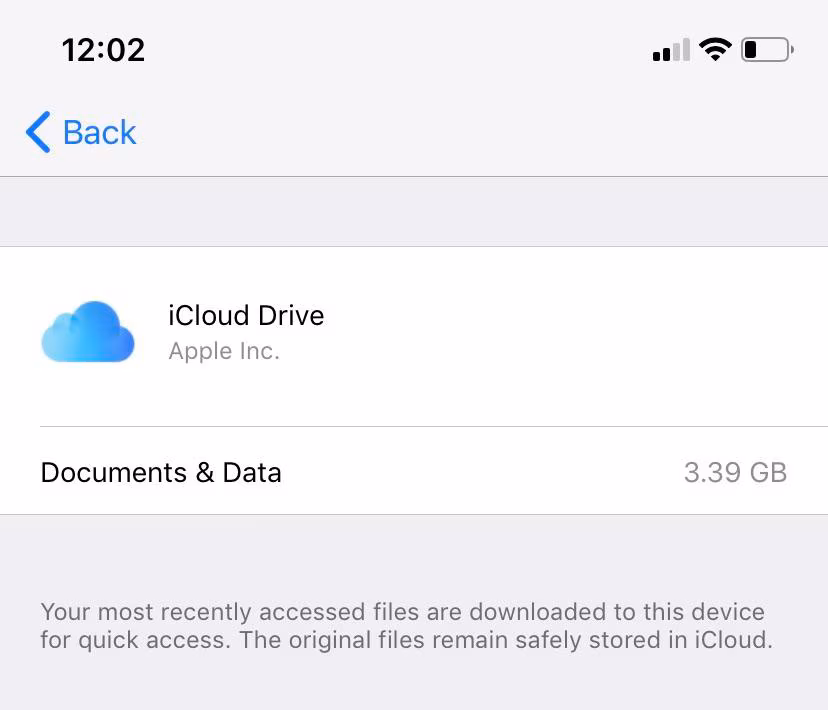Viewport: 828px width, 710px height.
Task: Tap the empty gray area below the footer note
Action: [x=414, y=685]
